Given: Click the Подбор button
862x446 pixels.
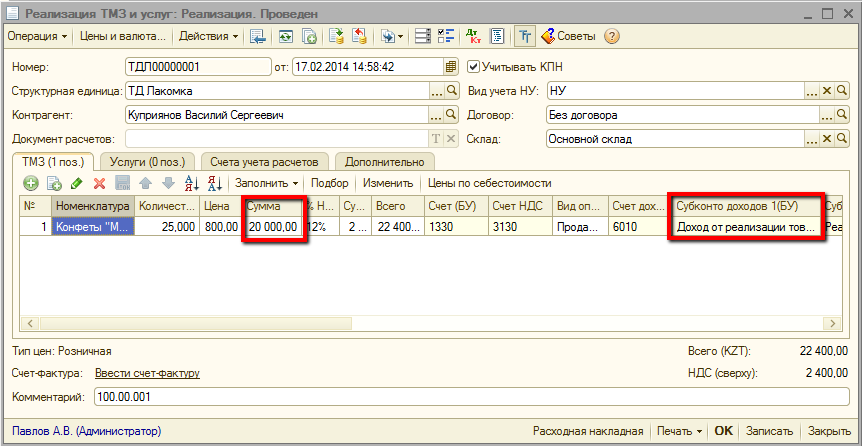Looking at the screenshot, I should click(x=330, y=184).
